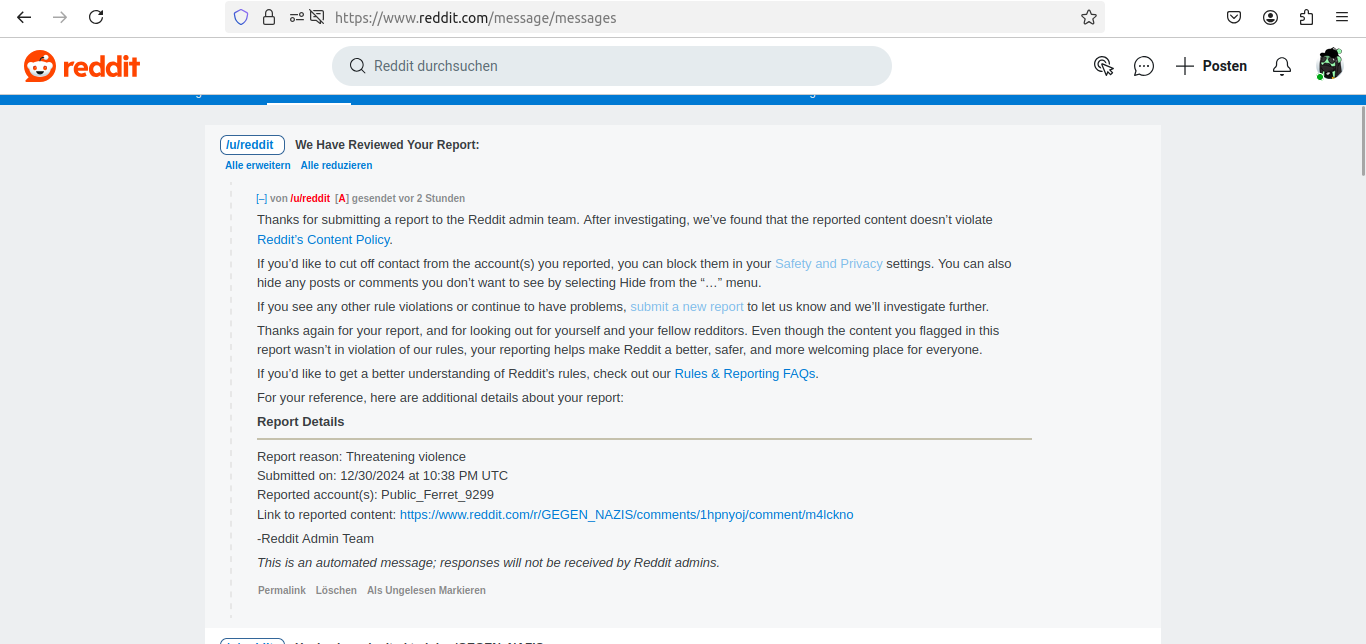Screen dimensions: 1366x644
Task: Click the Report Details heading
Action: [x=301, y=422]
